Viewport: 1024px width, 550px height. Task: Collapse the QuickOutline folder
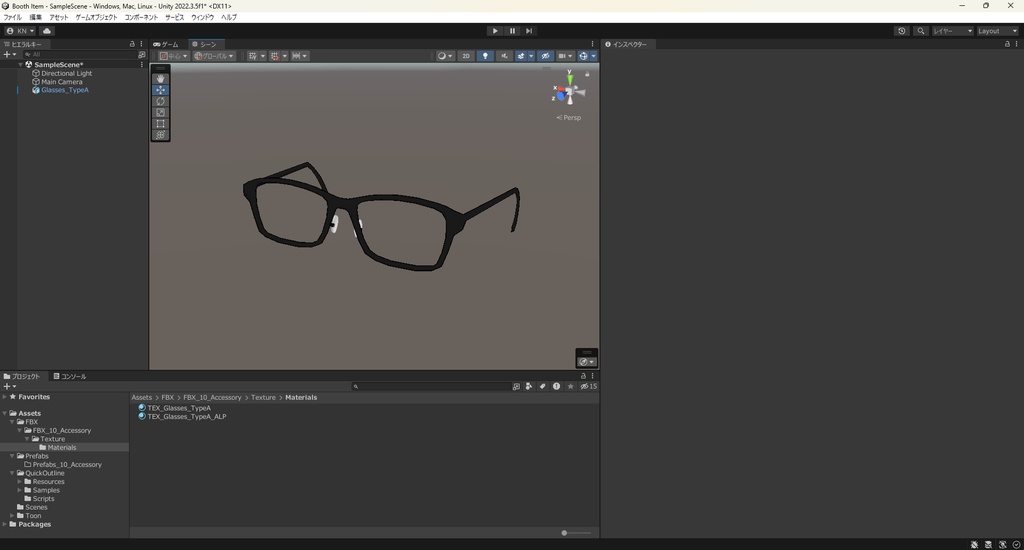pyautogui.click(x=13, y=473)
